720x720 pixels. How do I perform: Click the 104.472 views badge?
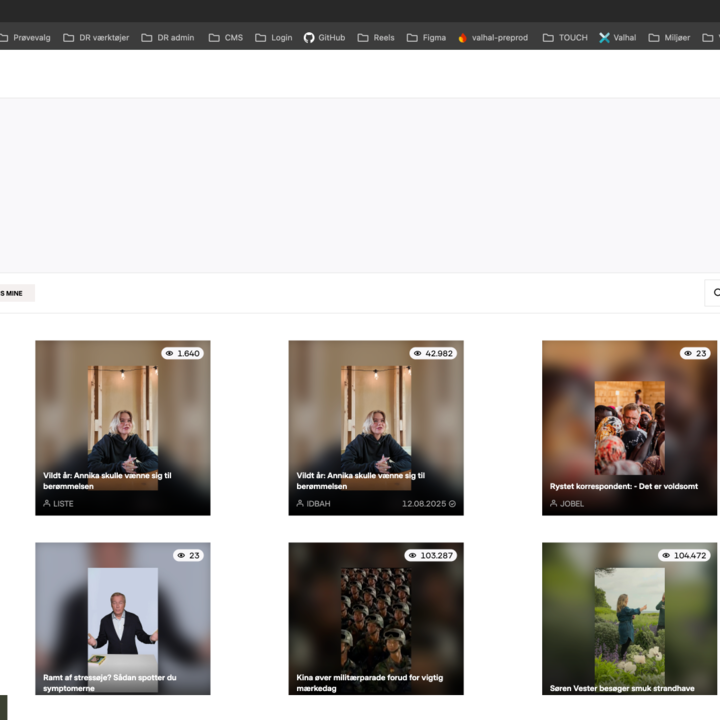pos(684,555)
